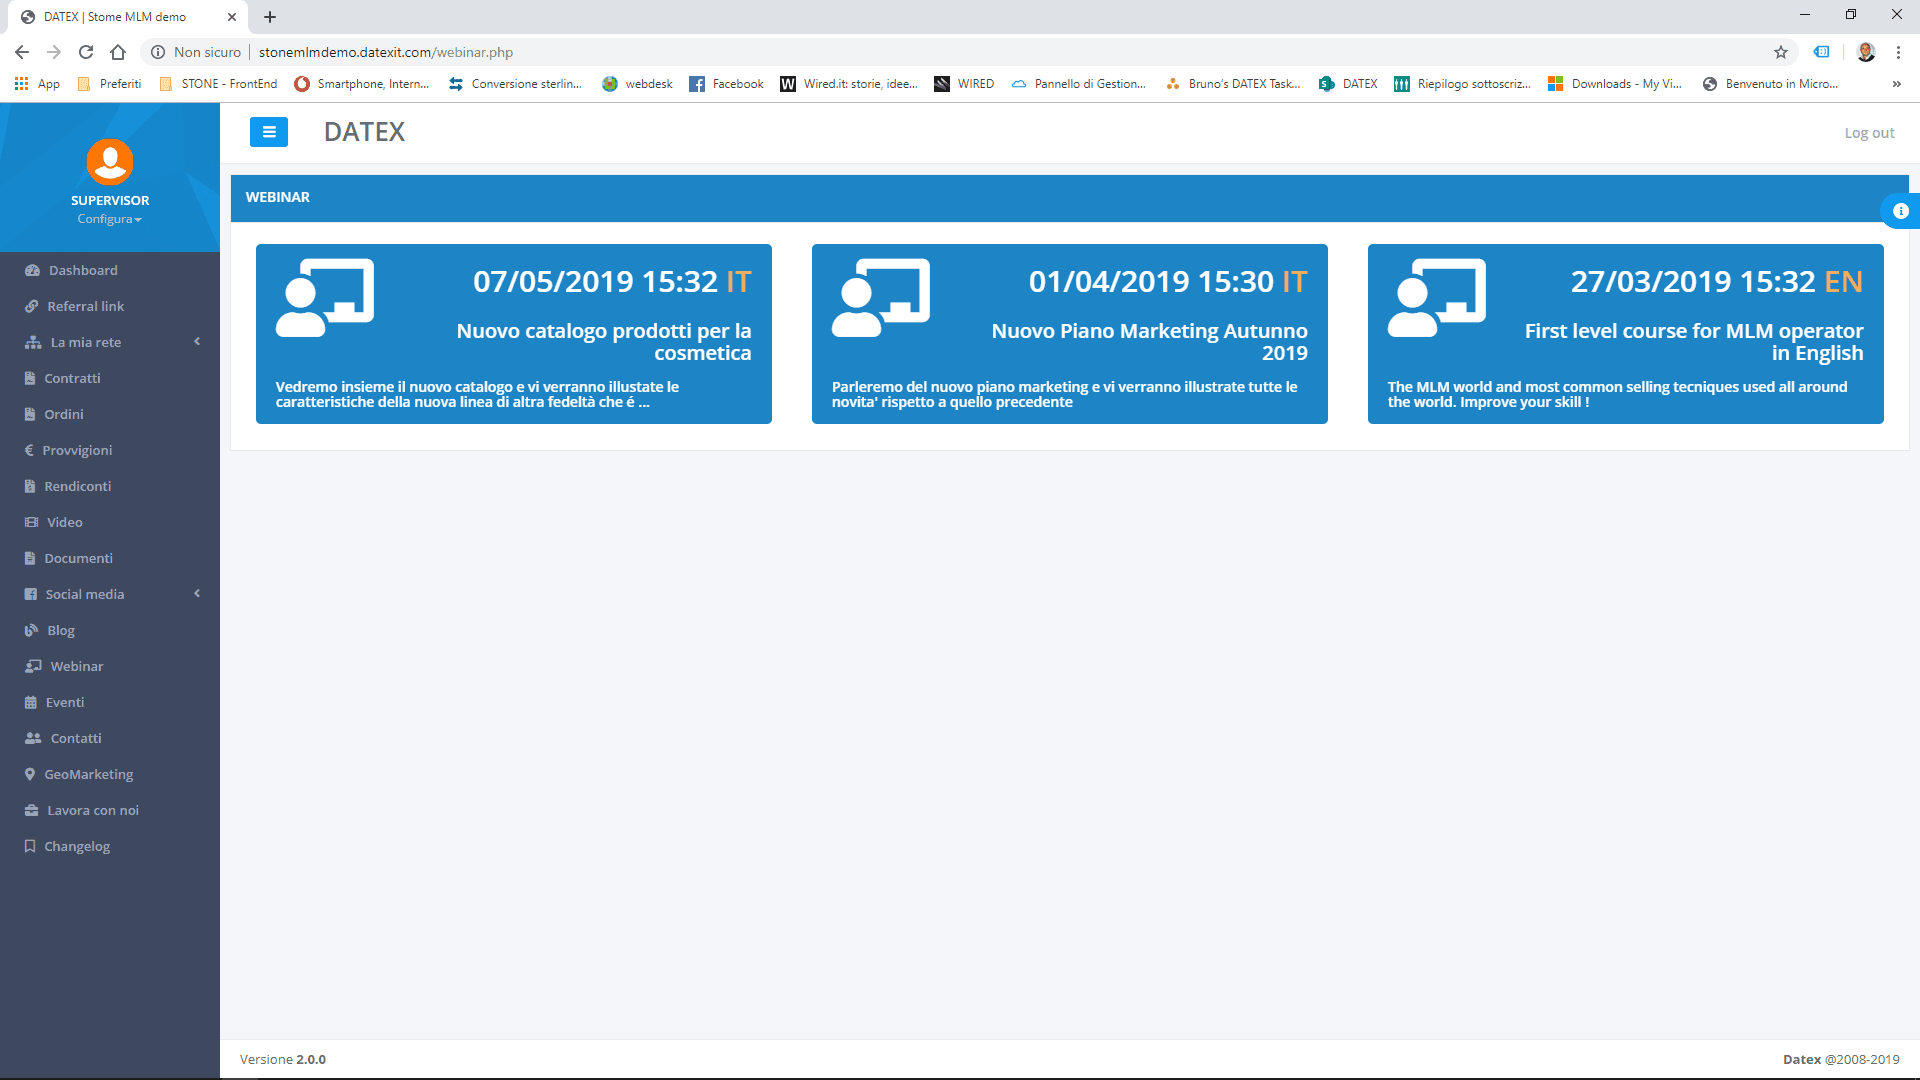The image size is (1920, 1080).
Task: Expand the Social media chevron arrow
Action: click(x=197, y=594)
